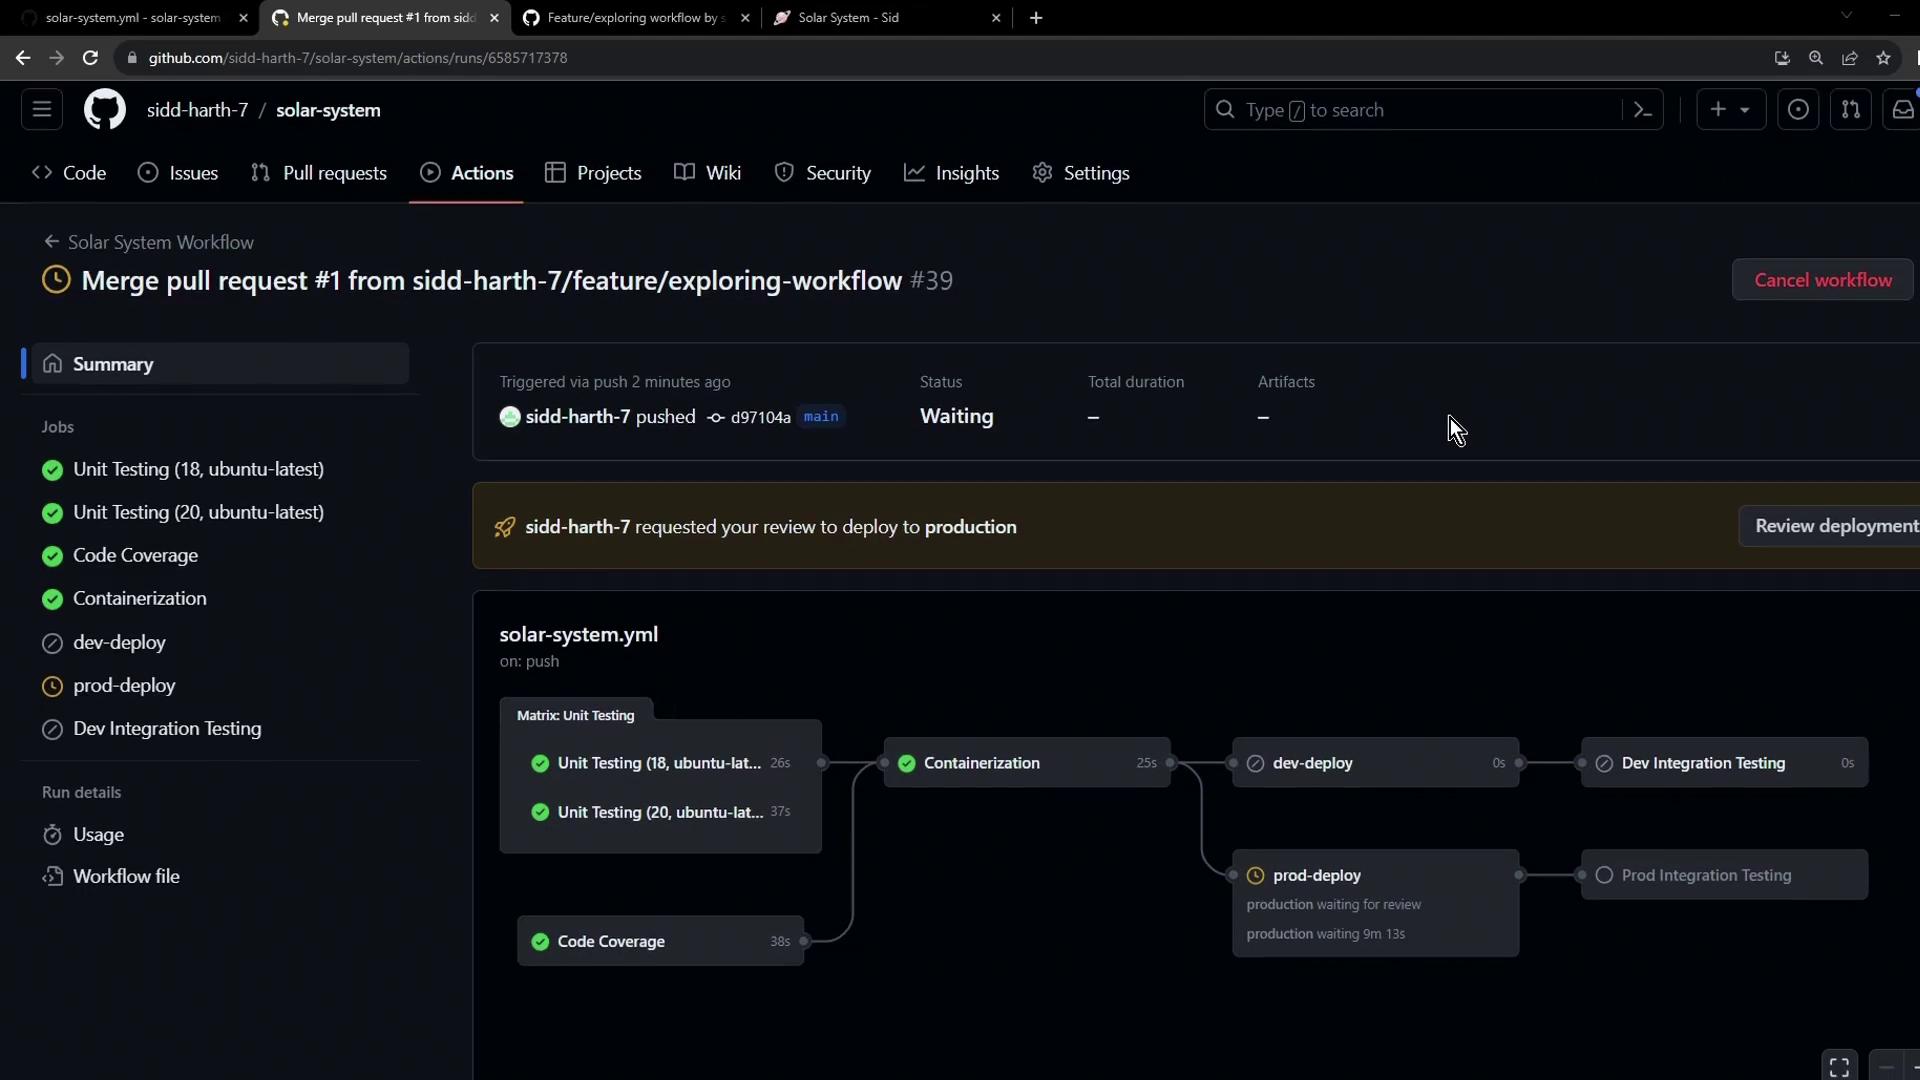Image resolution: width=1920 pixels, height=1080 pixels.
Task: Click the GitHub Octocat logo
Action: (x=104, y=110)
